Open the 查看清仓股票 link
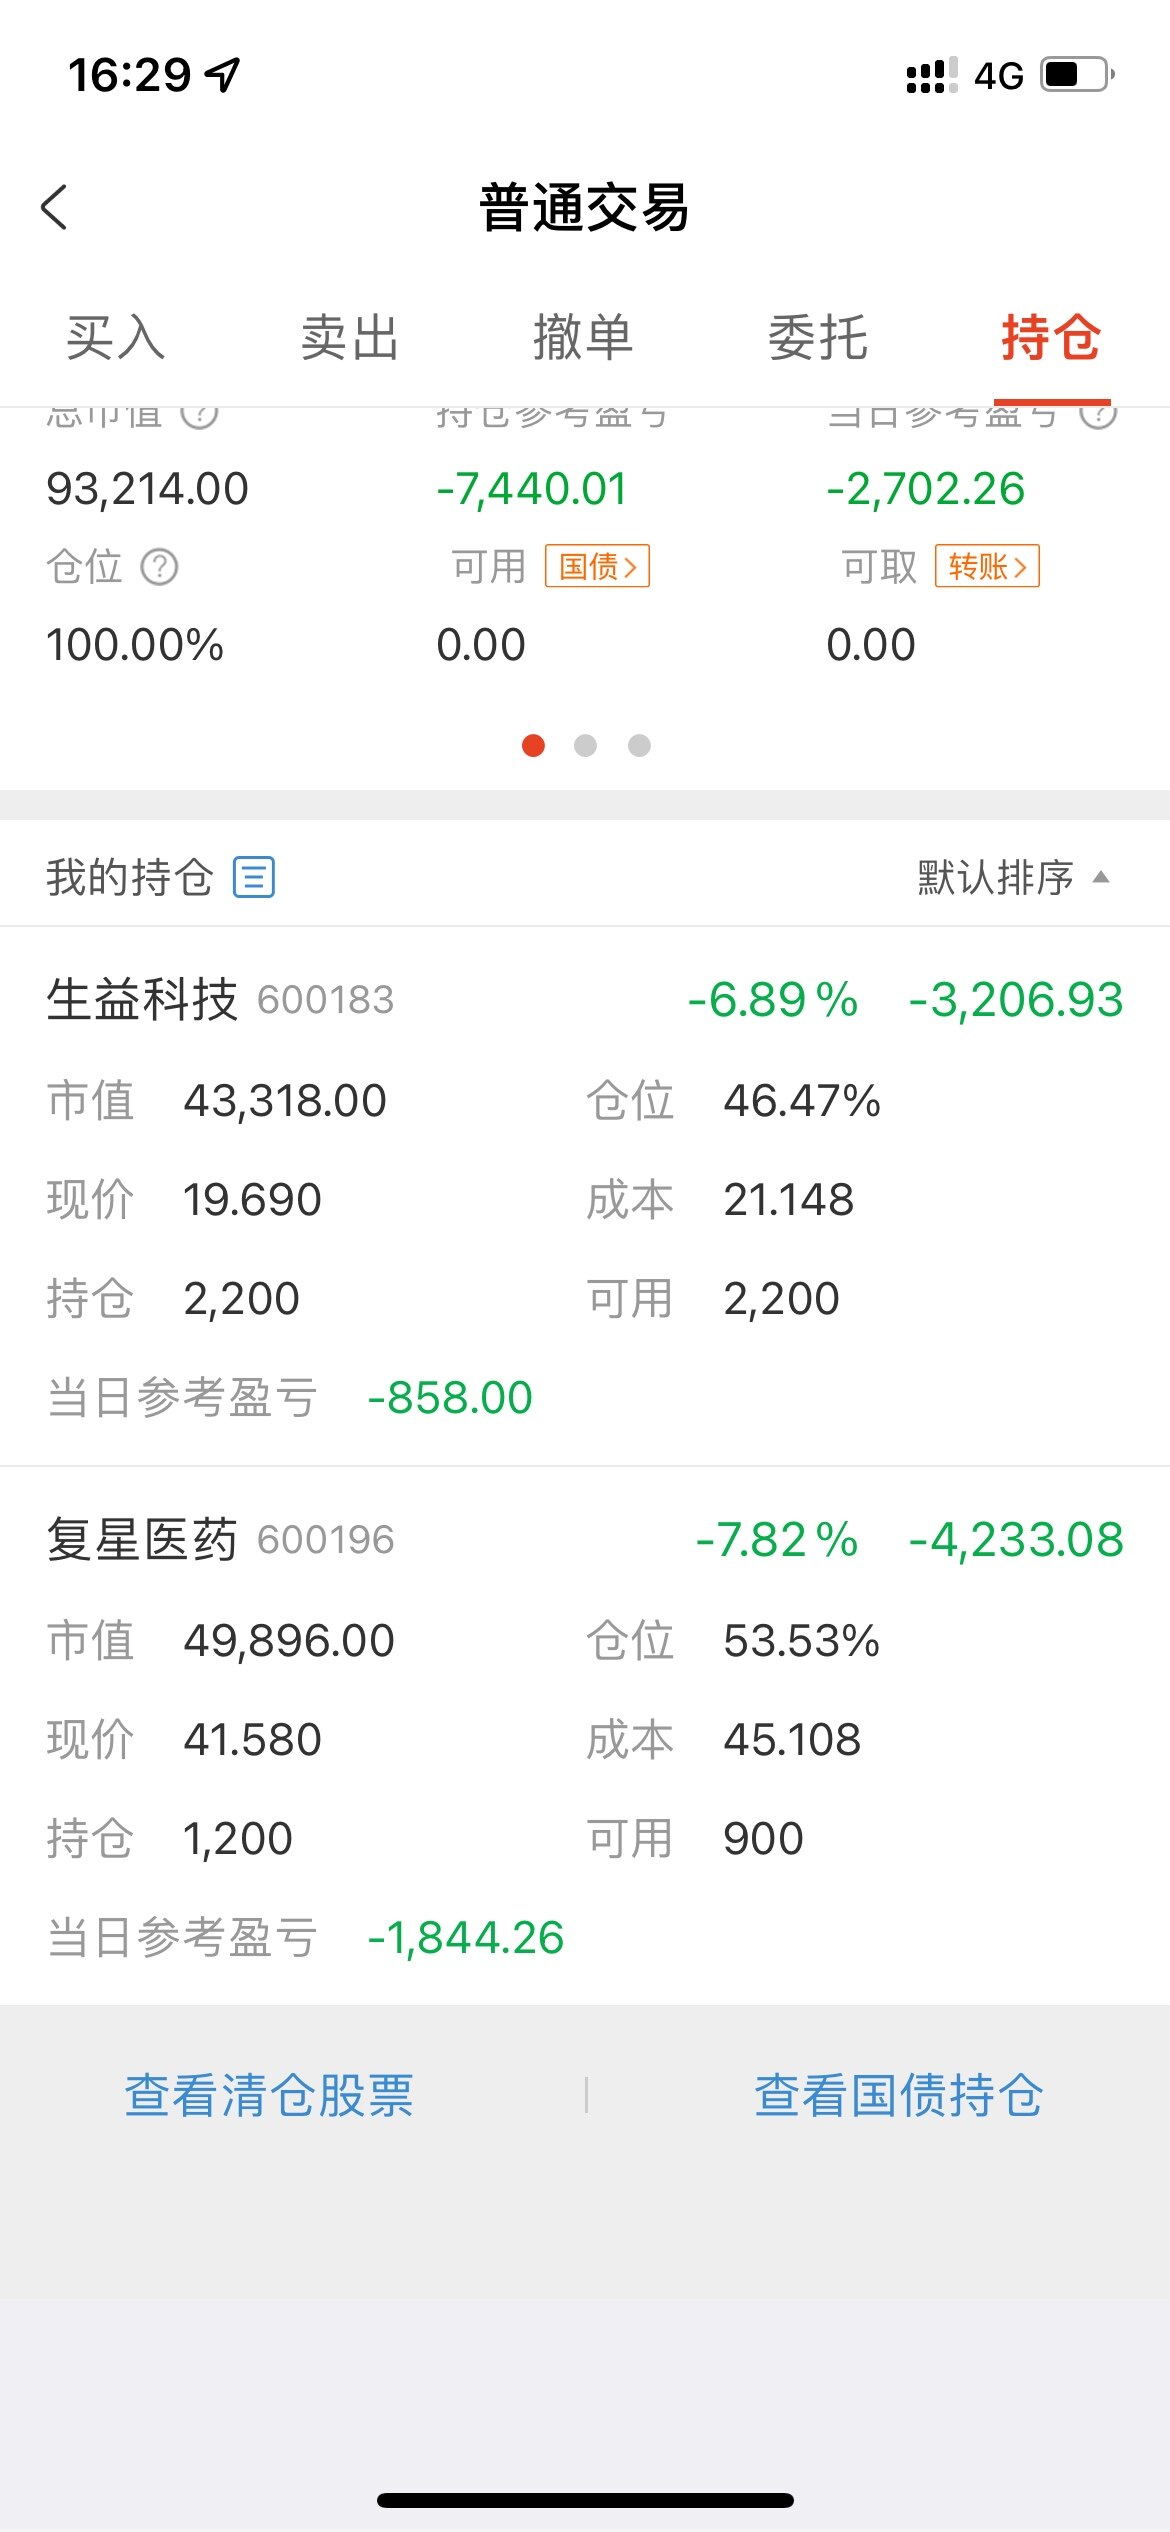The width and height of the screenshot is (1170, 2532). pos(269,2095)
